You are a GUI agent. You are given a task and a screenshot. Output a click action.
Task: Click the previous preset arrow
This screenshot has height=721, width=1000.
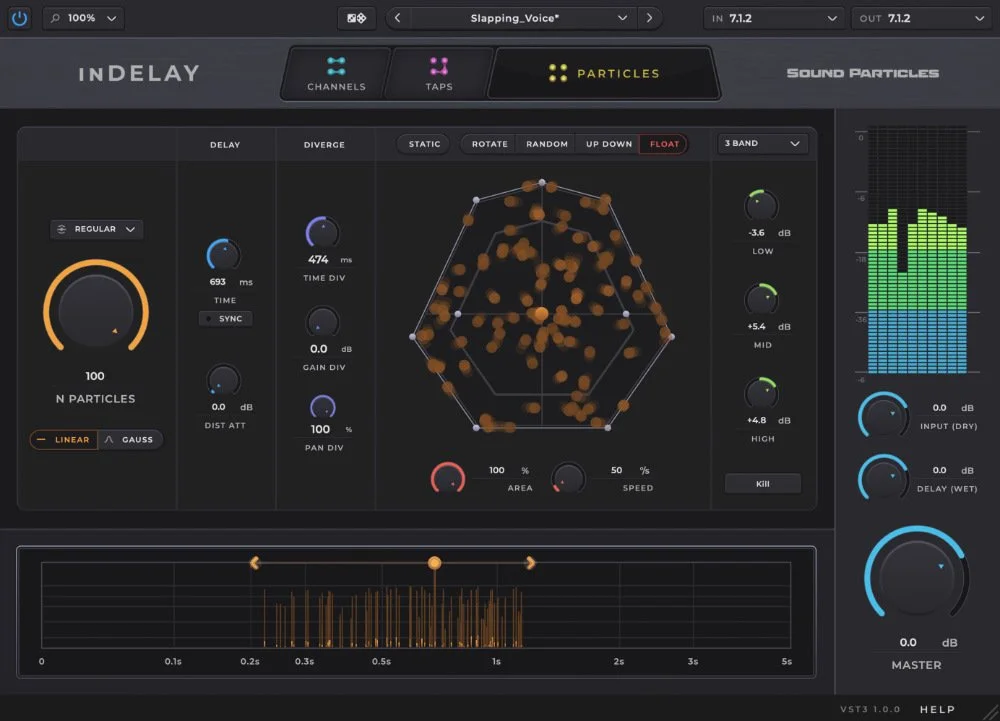click(398, 18)
